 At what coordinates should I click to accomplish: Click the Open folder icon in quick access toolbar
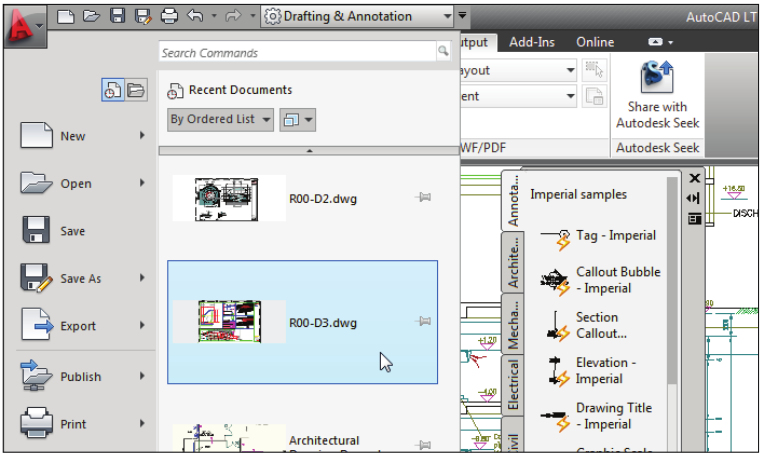coord(91,17)
